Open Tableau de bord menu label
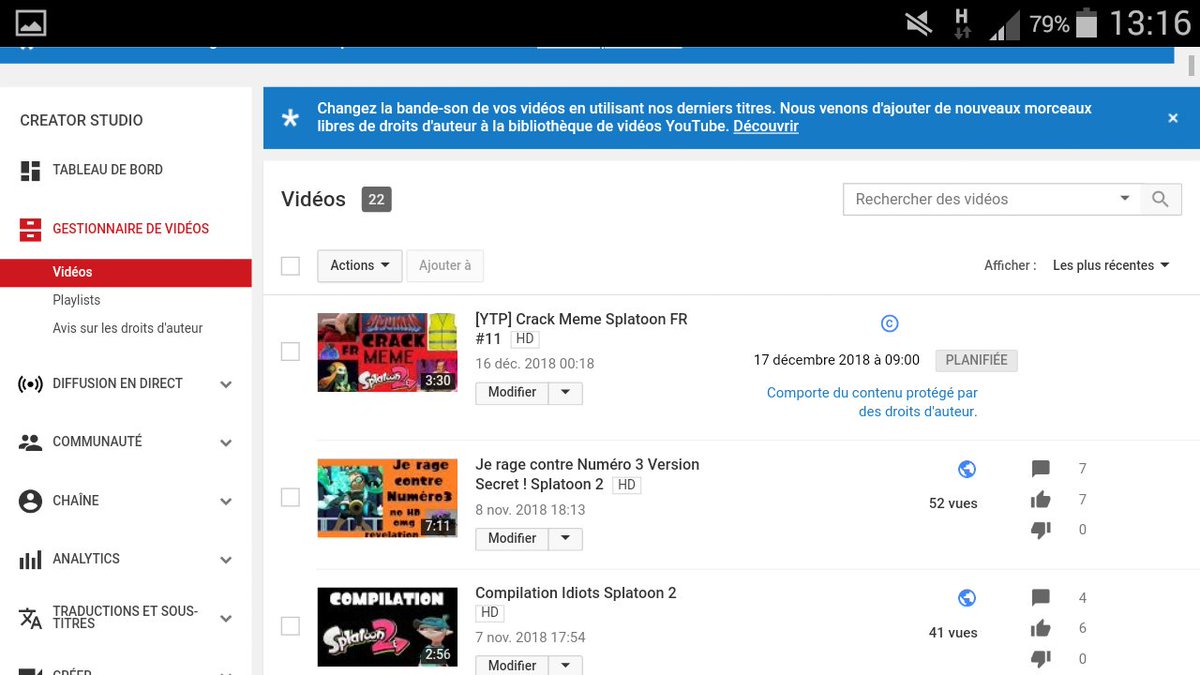 (x=108, y=170)
